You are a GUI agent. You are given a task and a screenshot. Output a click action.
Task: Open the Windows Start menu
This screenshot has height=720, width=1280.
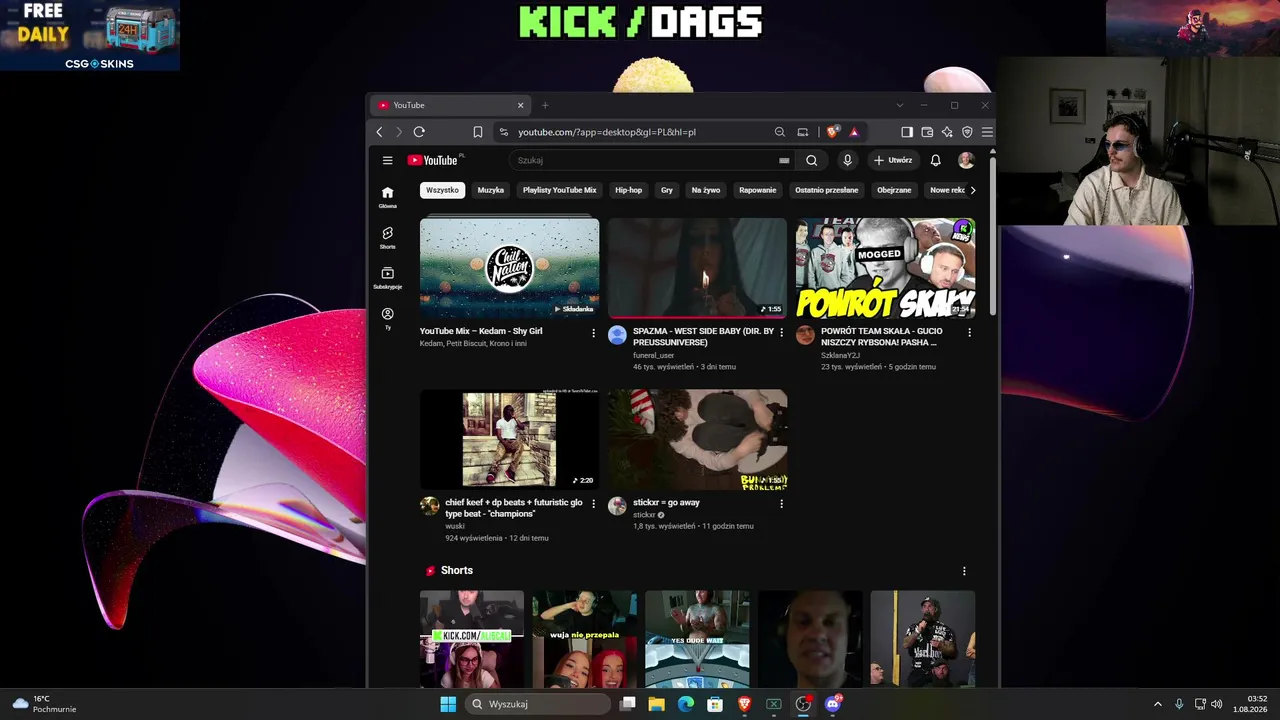pos(448,704)
